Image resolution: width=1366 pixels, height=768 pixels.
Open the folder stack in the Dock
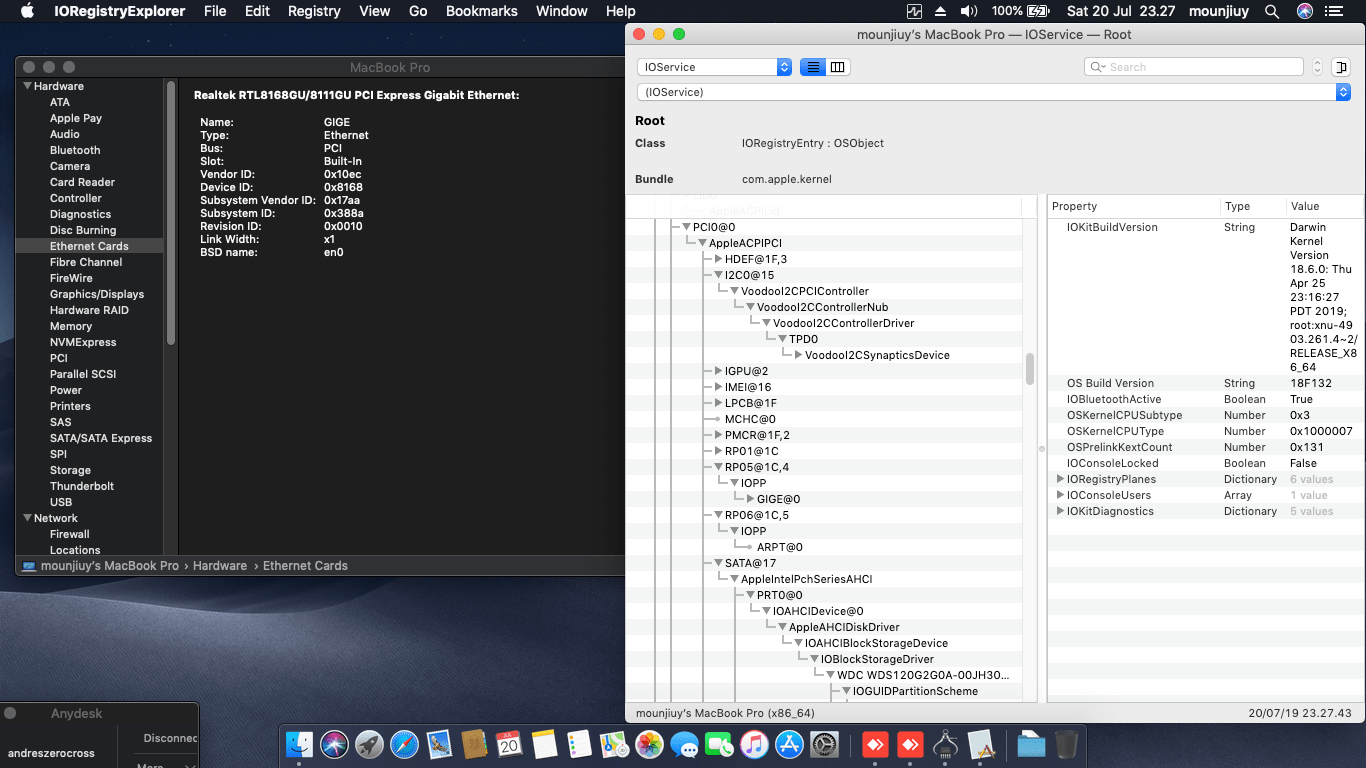coord(1031,744)
